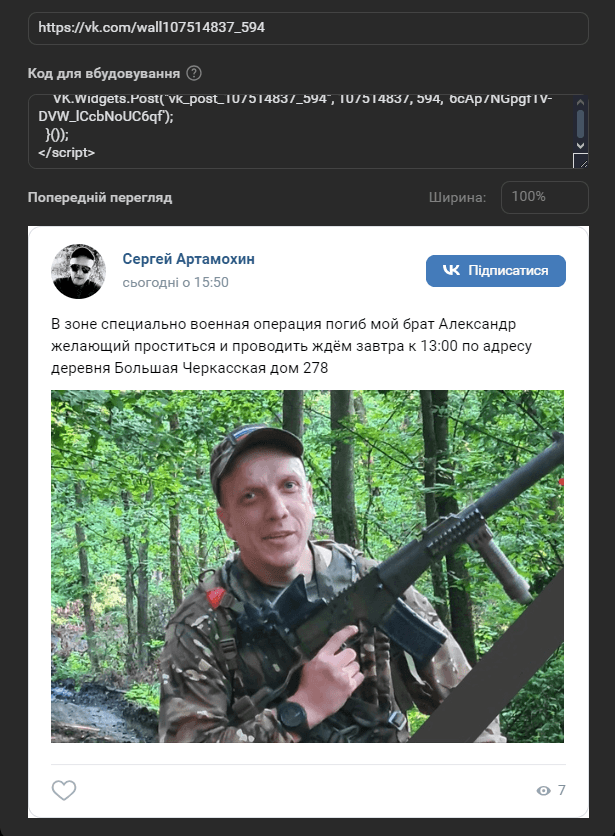The width and height of the screenshot is (615, 836).
Task: Click the Попередній перегляд heading
Action: pos(100,197)
